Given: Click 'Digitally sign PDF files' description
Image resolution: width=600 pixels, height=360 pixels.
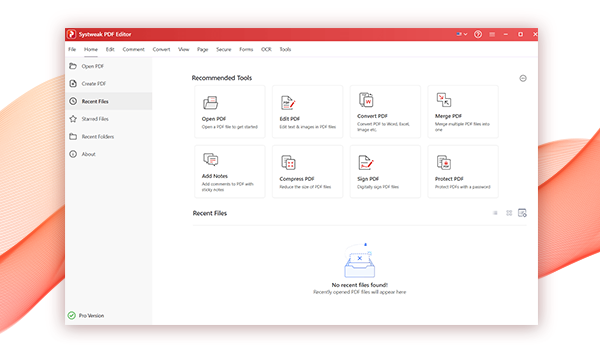Looking at the screenshot, I should (378, 187).
